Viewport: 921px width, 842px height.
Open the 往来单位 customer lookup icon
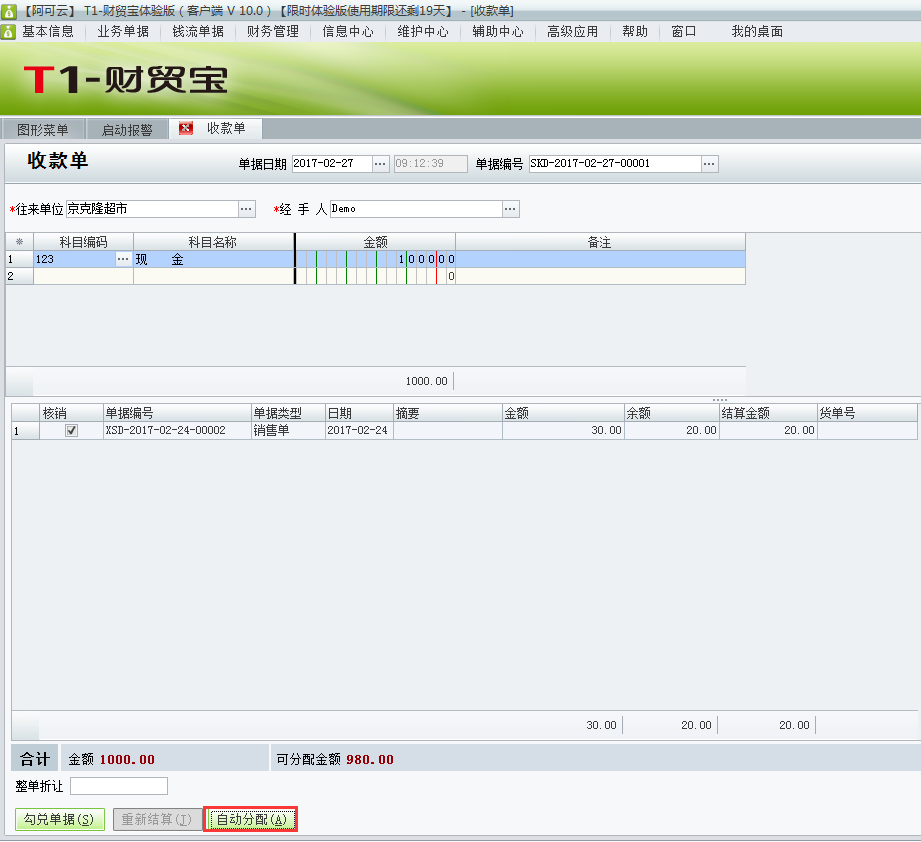[246, 209]
